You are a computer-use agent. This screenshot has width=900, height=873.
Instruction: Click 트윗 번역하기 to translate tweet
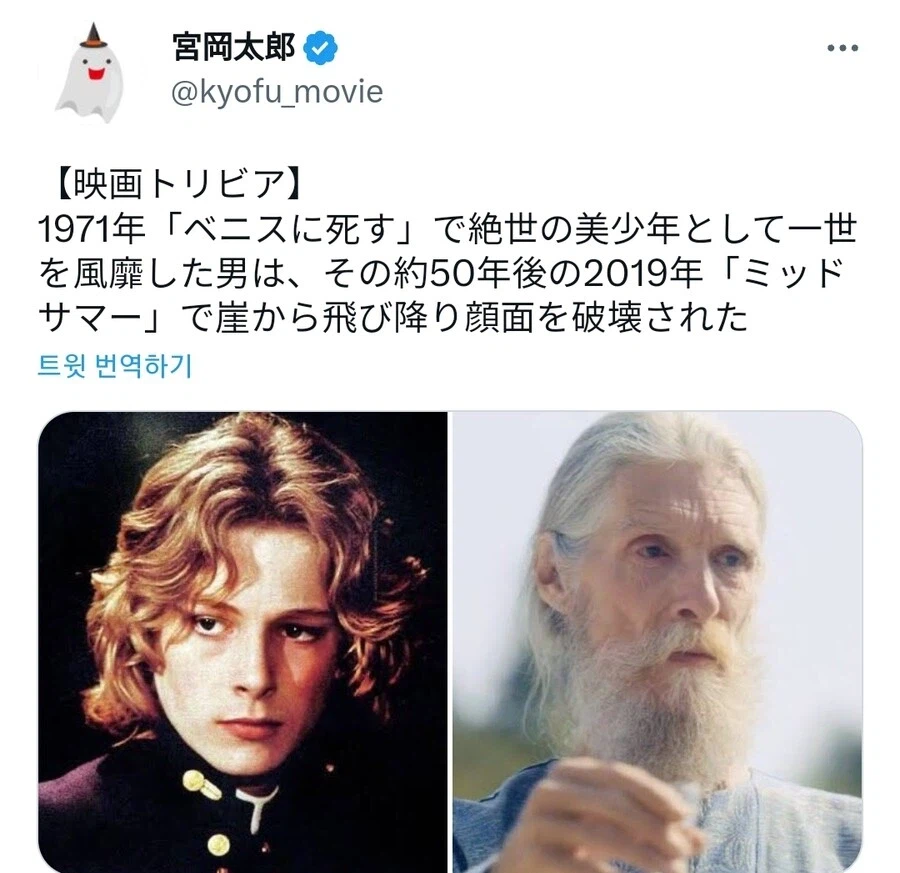click(115, 365)
